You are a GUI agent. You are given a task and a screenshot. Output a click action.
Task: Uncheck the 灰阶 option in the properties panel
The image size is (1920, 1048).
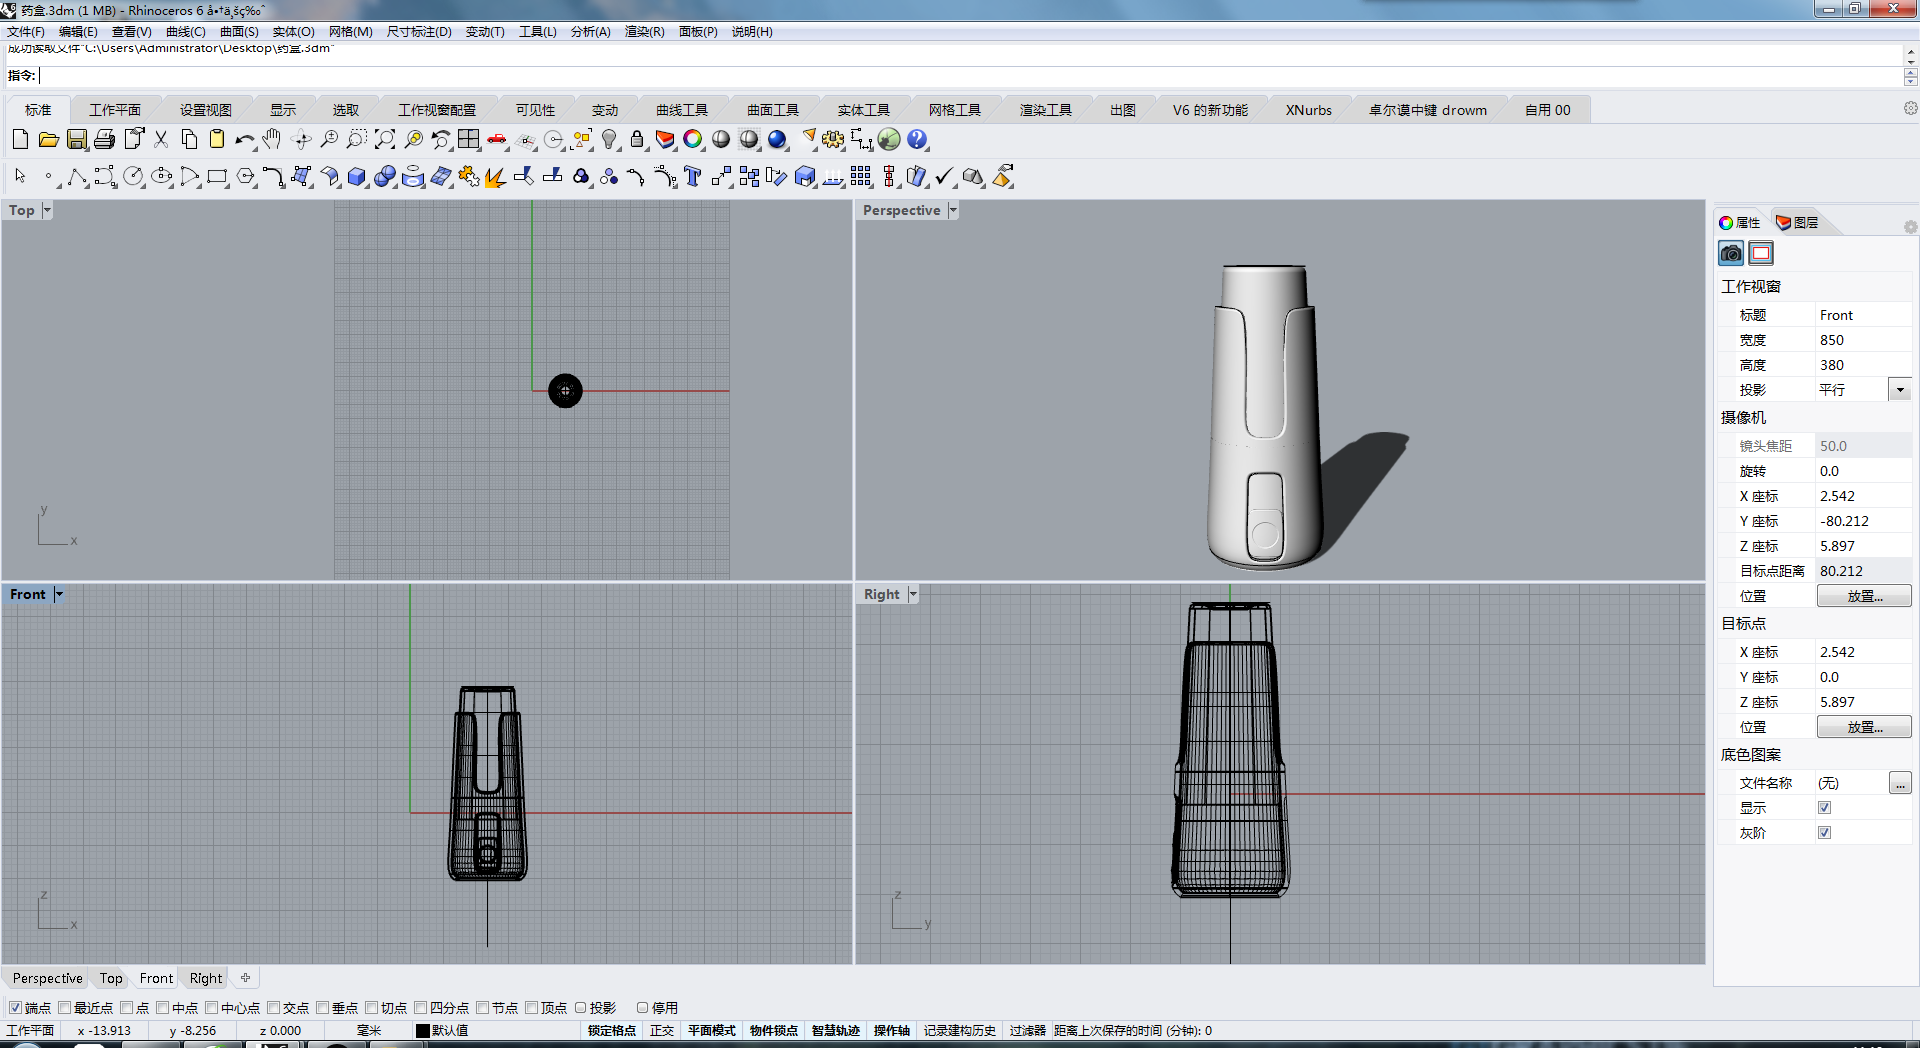pos(1824,832)
